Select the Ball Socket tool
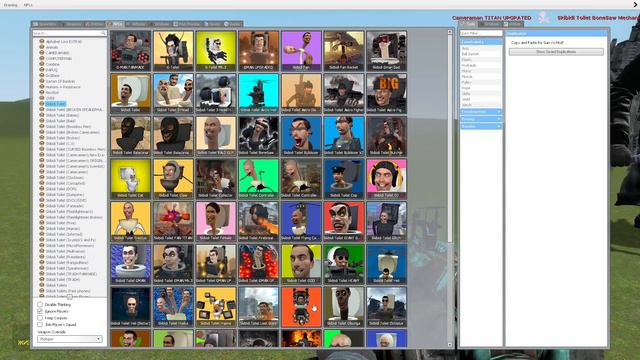 [481, 54]
